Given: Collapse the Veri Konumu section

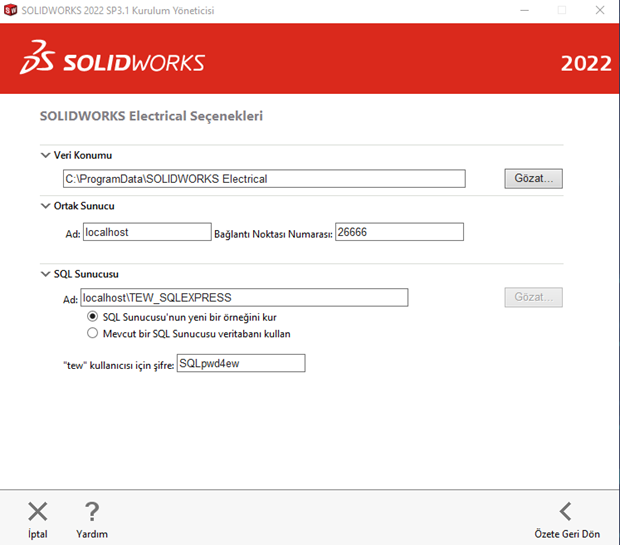Looking at the screenshot, I should click(45, 156).
